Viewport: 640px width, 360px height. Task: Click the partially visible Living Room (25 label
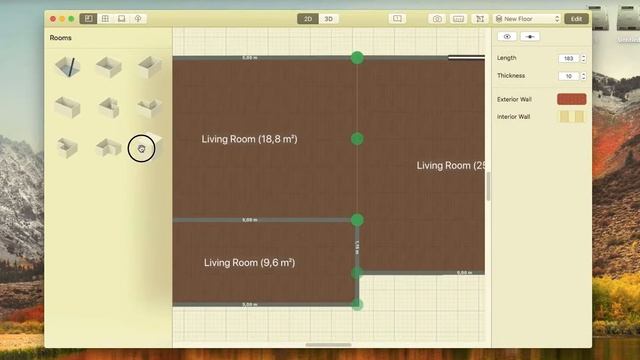tap(451, 166)
